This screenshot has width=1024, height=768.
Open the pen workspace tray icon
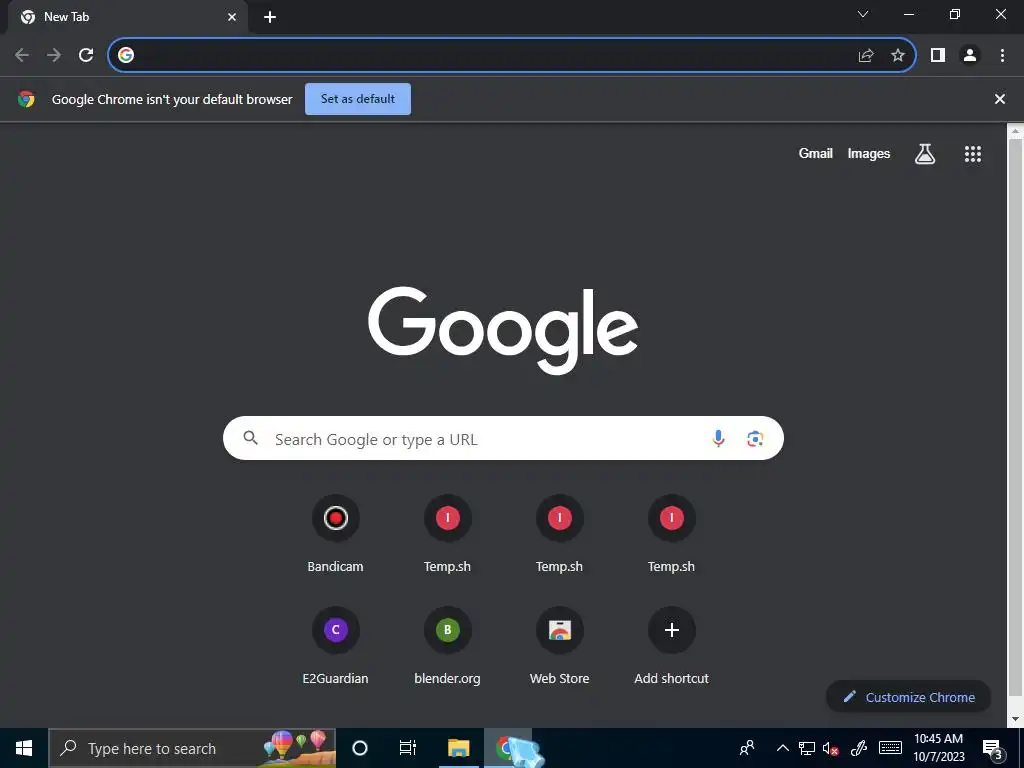(x=859, y=748)
